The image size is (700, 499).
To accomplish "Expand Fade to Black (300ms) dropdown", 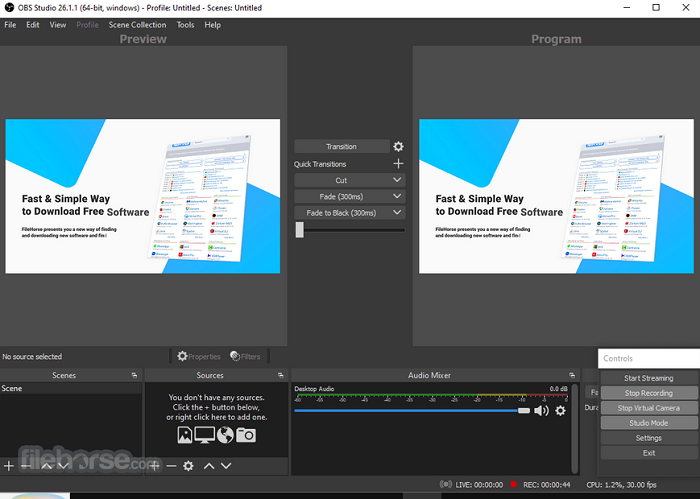I will coord(398,213).
